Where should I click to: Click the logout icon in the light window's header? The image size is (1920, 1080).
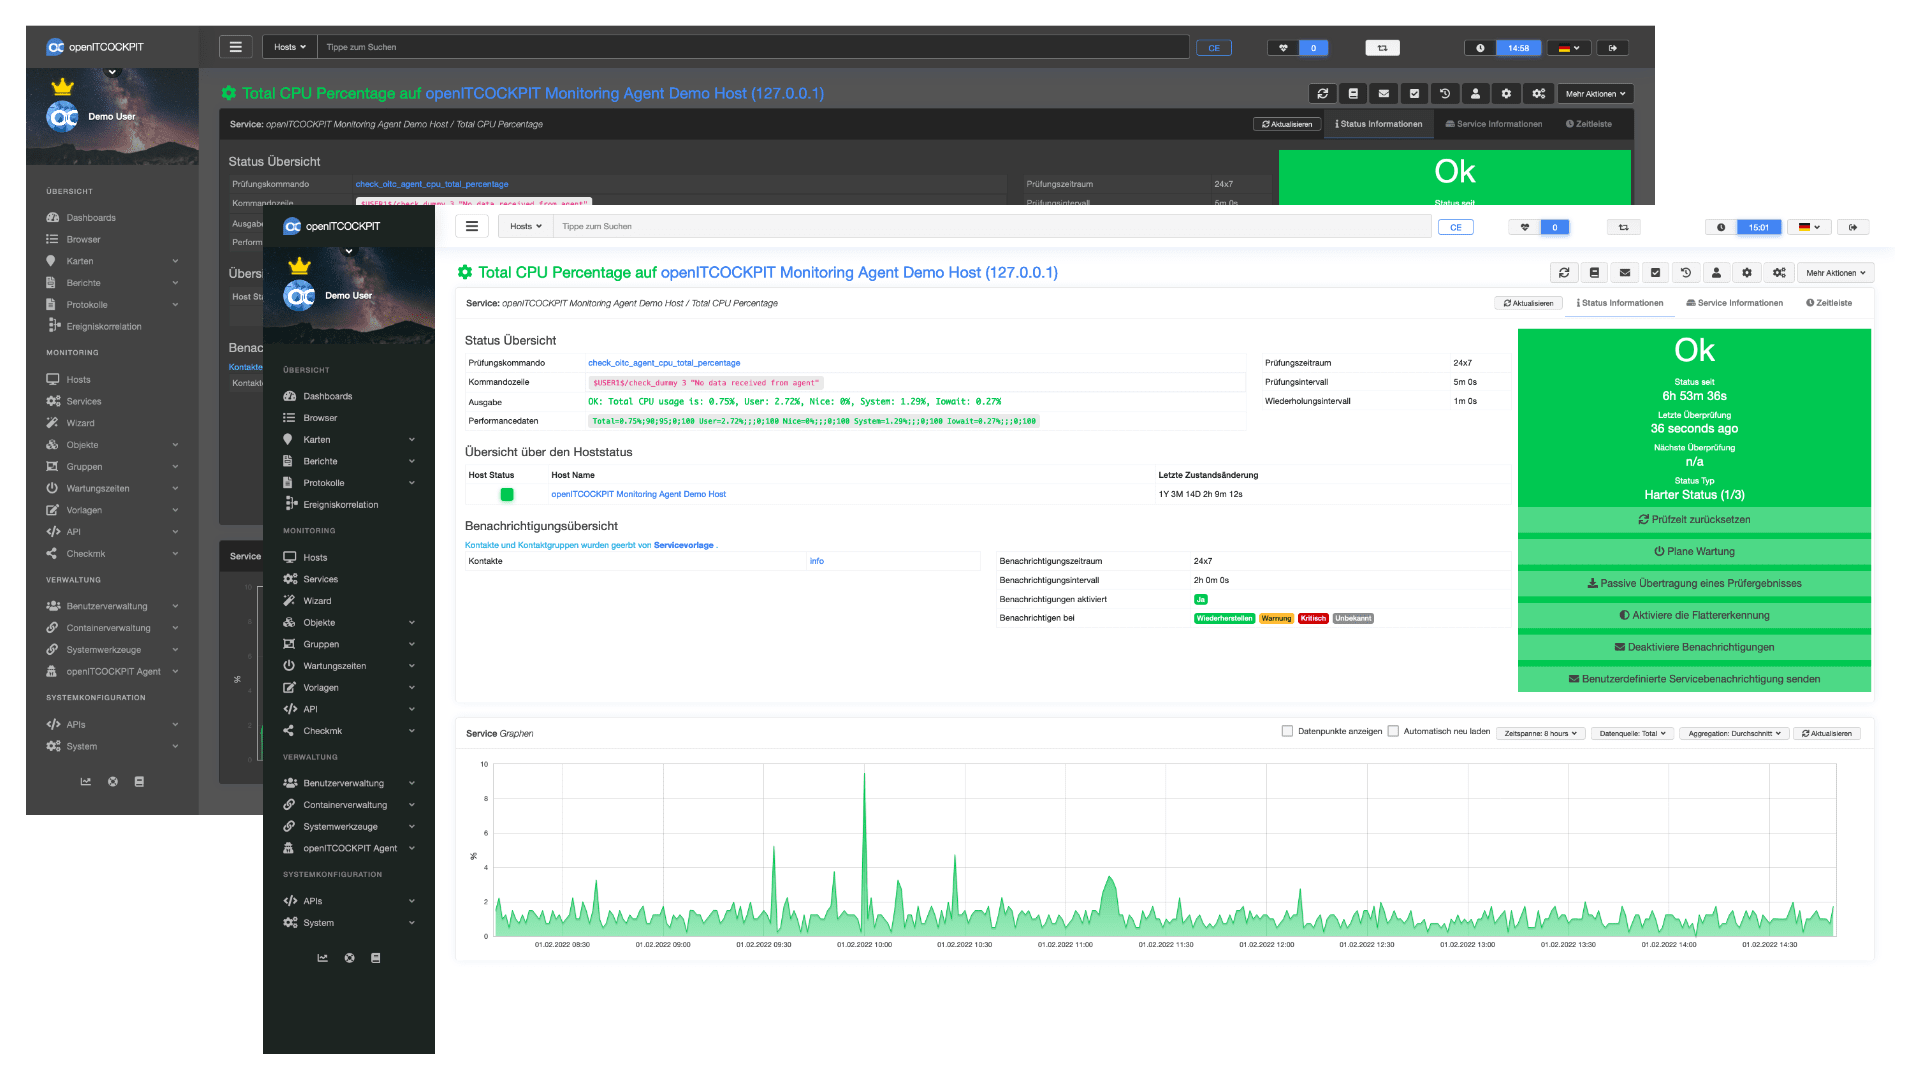tap(1853, 227)
